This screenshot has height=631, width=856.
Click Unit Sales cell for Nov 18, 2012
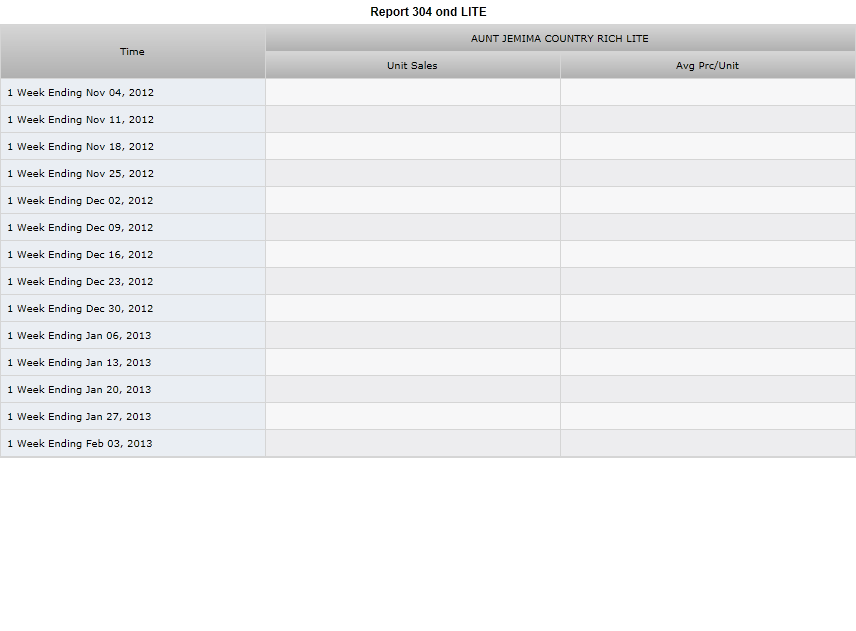point(413,146)
